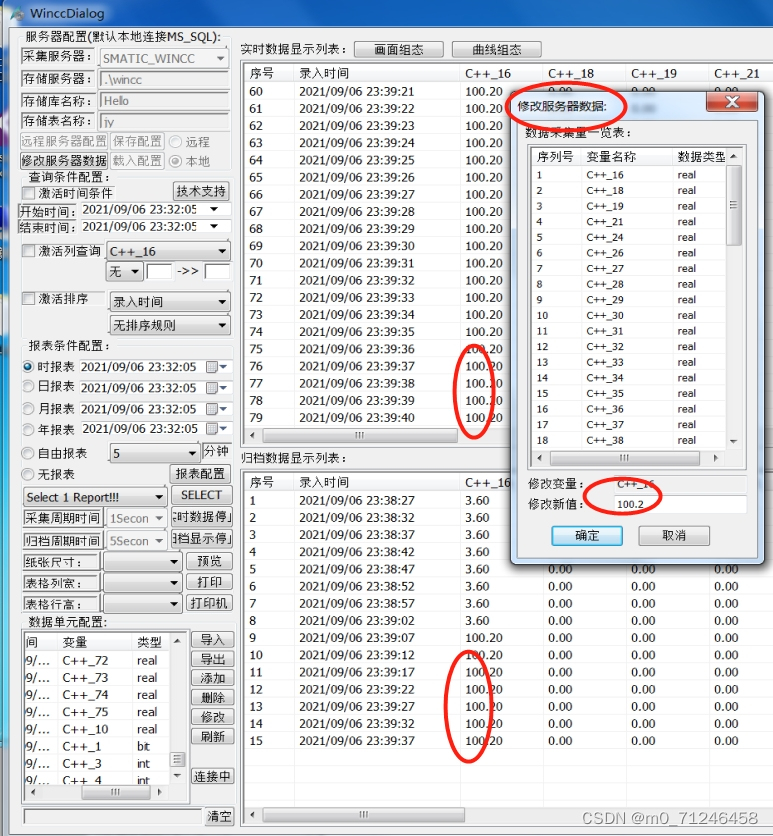Image resolution: width=773 pixels, height=836 pixels.
Task: Open the 日报表 calendar picker icon
Action: (216, 388)
